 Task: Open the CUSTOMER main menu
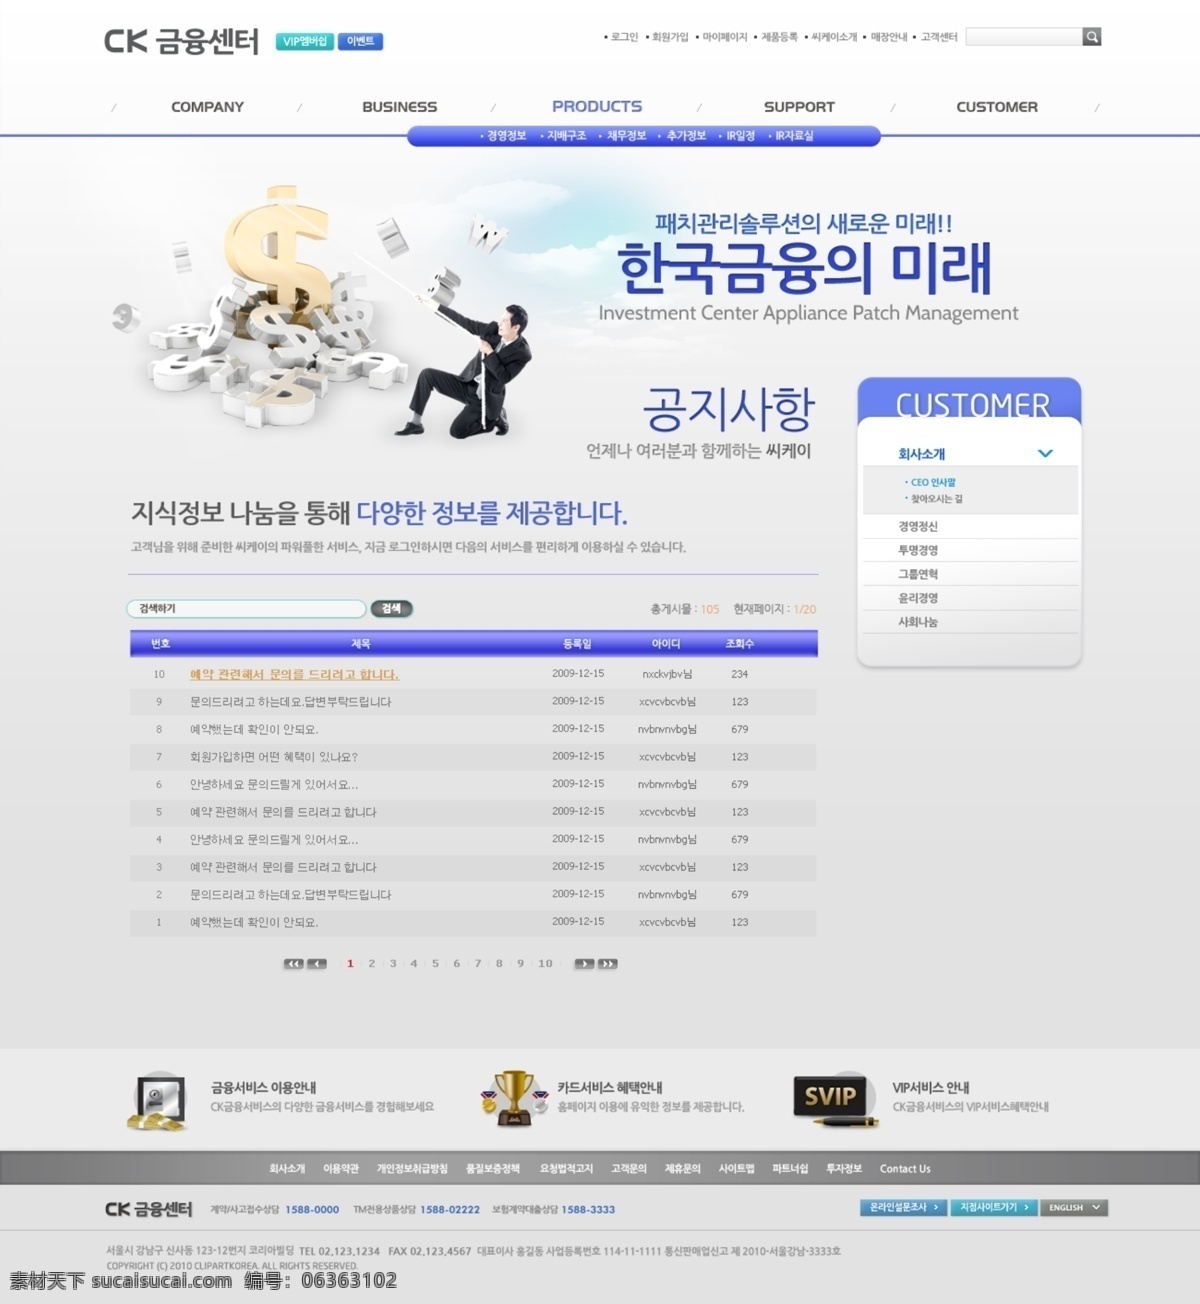(997, 107)
